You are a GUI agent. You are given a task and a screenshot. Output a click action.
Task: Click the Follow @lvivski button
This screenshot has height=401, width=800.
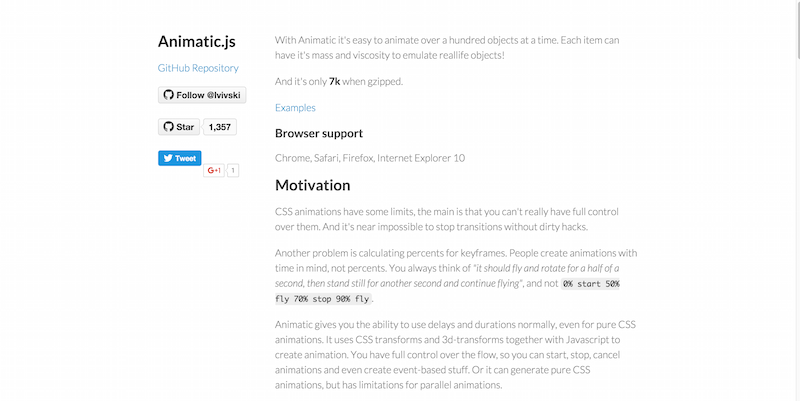click(x=199, y=95)
